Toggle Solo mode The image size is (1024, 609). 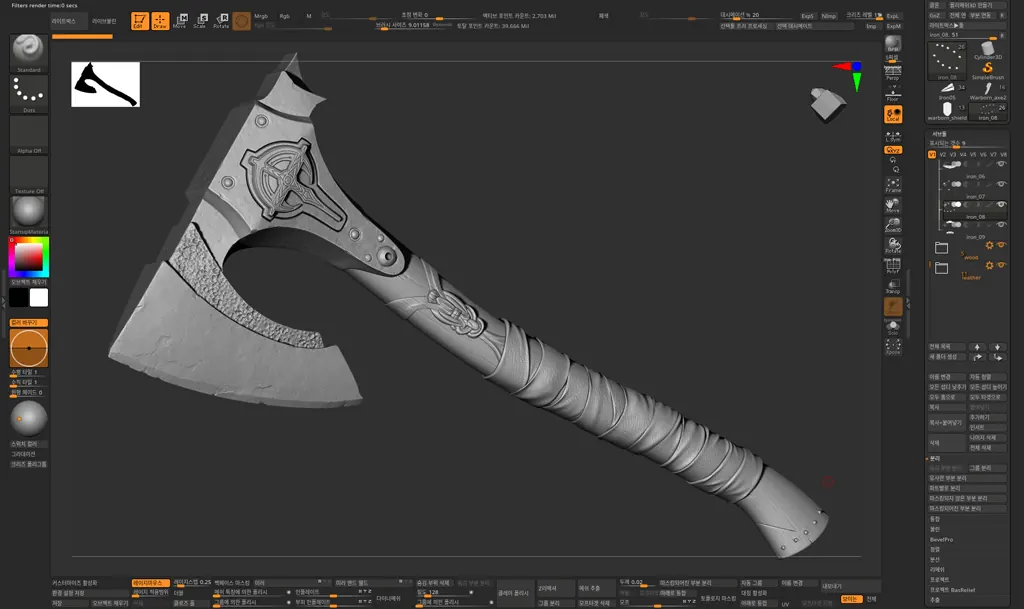[x=893, y=328]
